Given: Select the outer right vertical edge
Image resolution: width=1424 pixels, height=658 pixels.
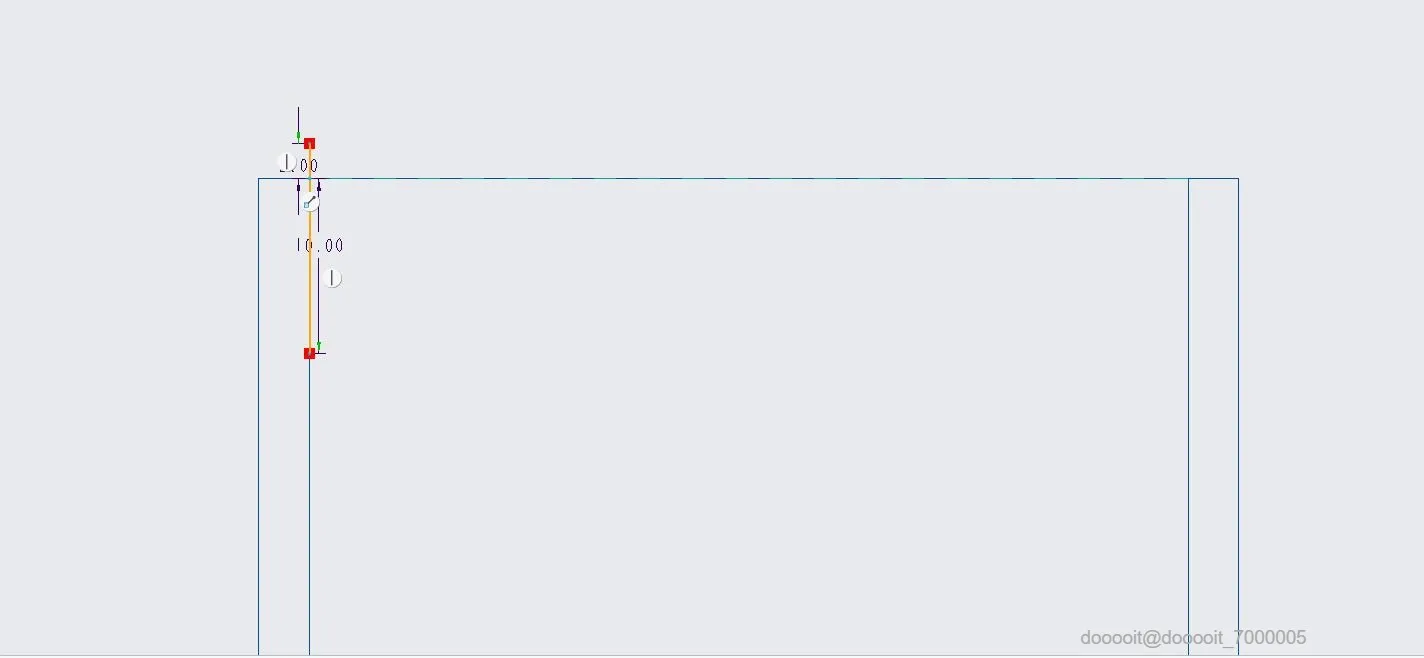Looking at the screenshot, I should pos(1238,417).
